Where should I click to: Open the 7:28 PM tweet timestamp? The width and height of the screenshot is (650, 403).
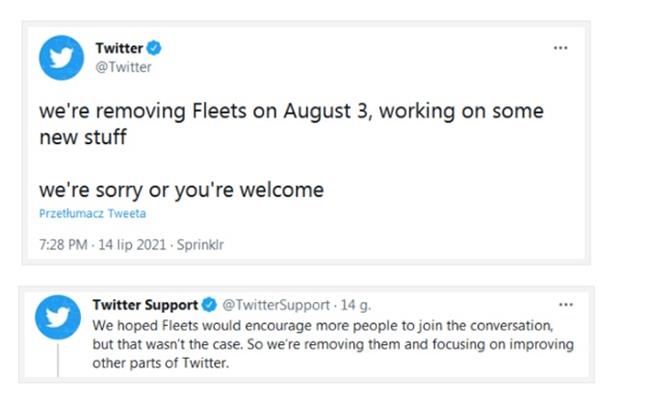(x=60, y=244)
